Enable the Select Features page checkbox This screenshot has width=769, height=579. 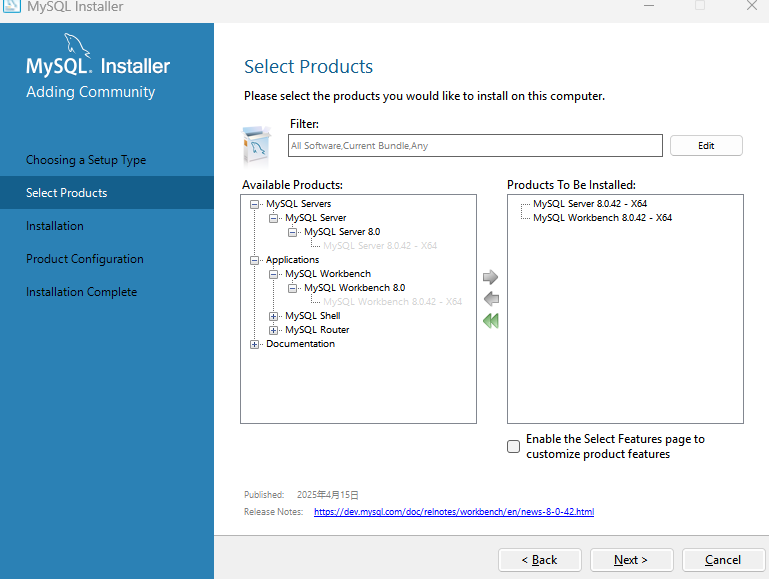(x=513, y=446)
